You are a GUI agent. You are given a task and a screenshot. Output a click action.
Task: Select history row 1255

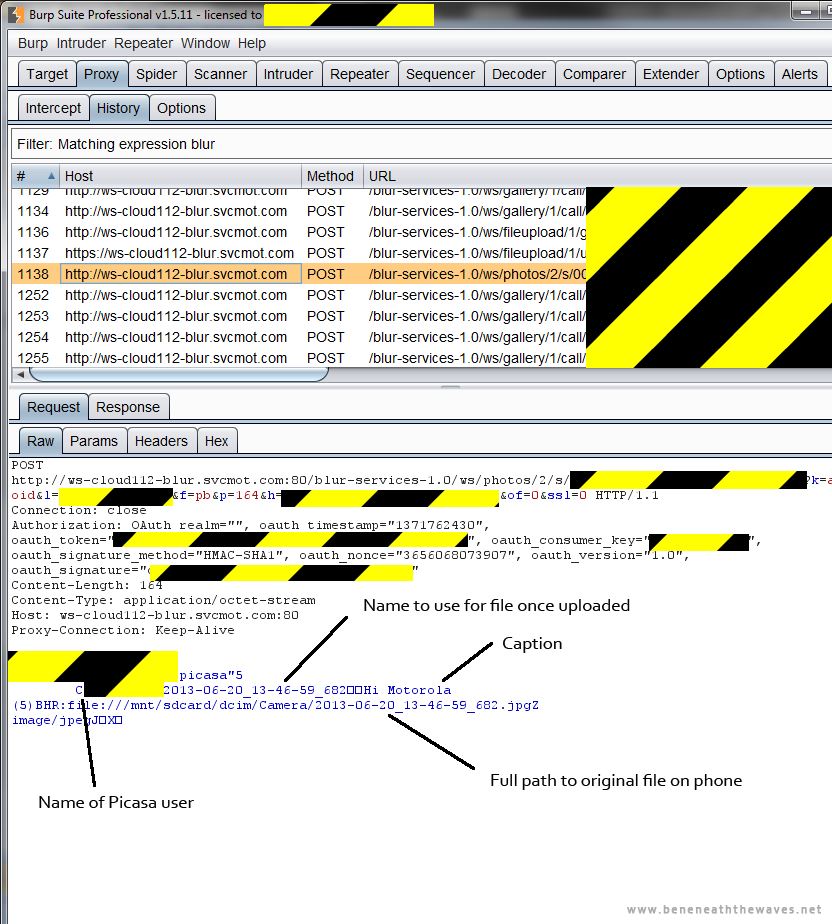(x=299, y=358)
